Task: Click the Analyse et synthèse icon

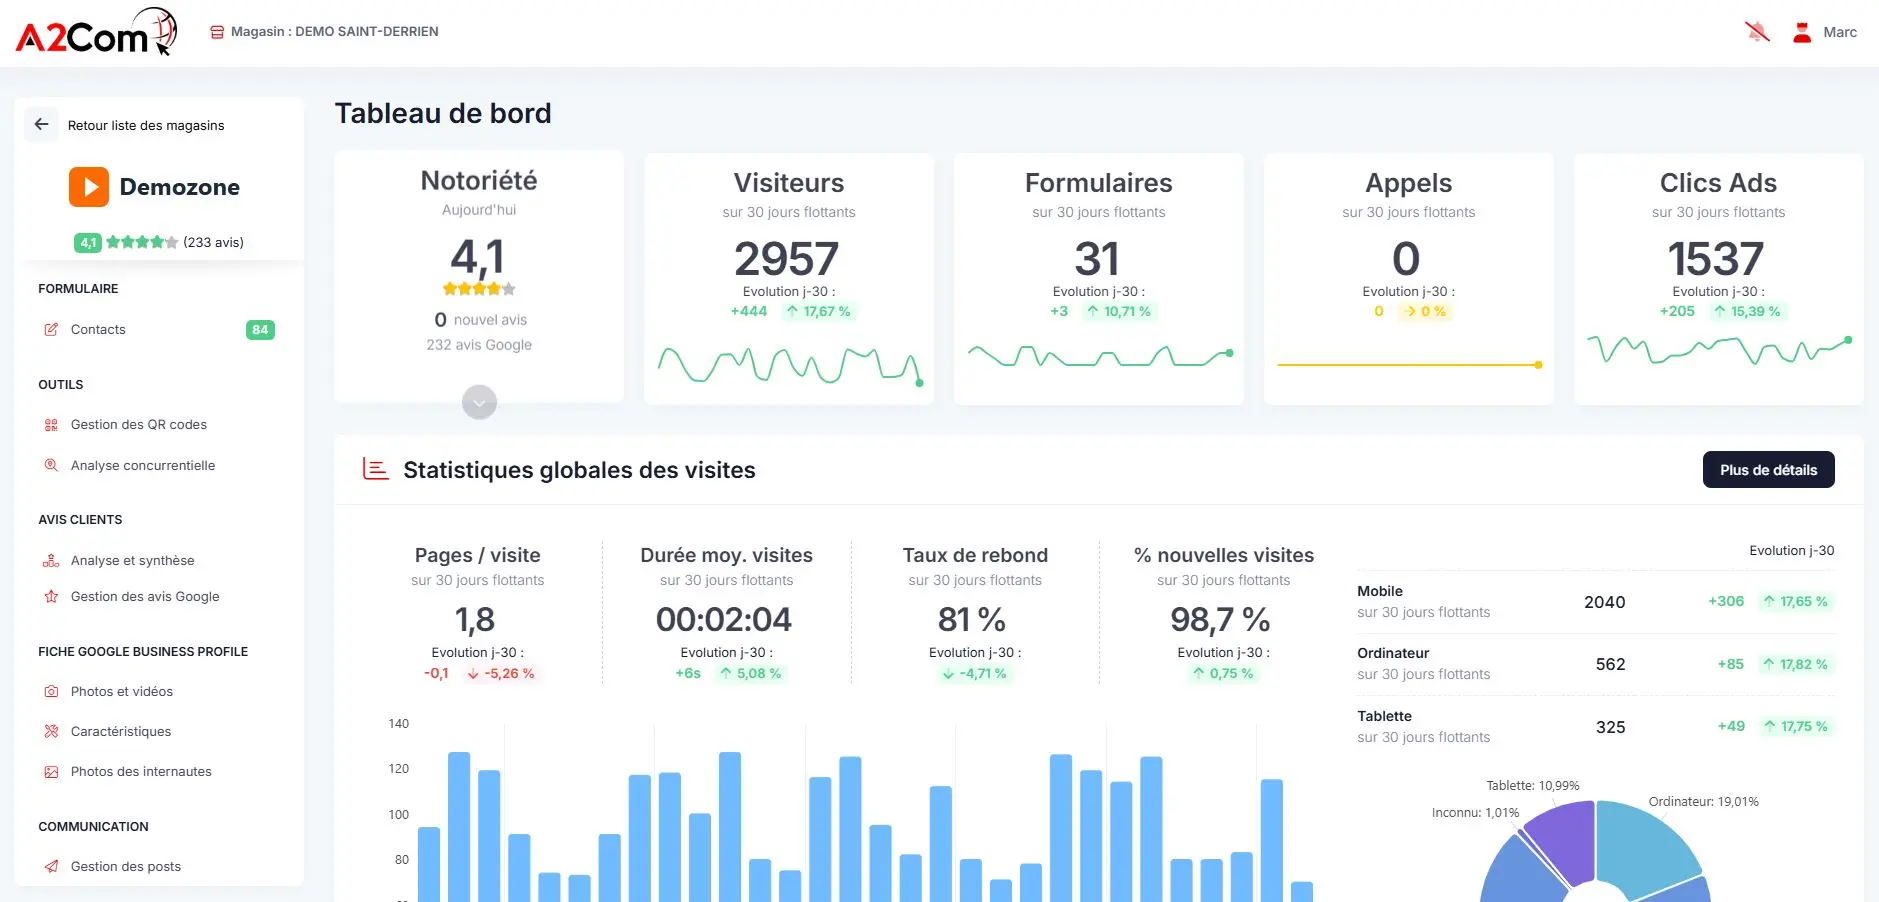Action: [51, 561]
